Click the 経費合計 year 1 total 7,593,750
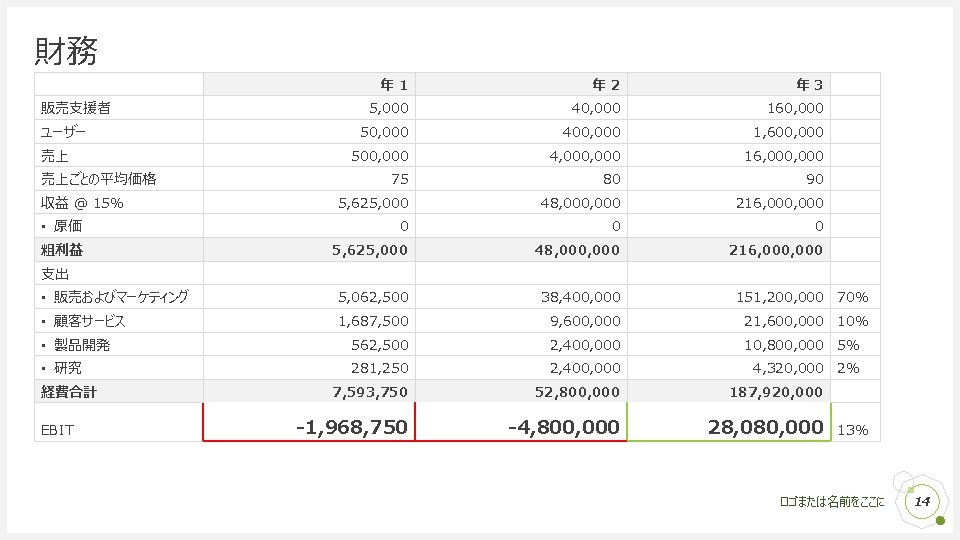 pos(370,392)
